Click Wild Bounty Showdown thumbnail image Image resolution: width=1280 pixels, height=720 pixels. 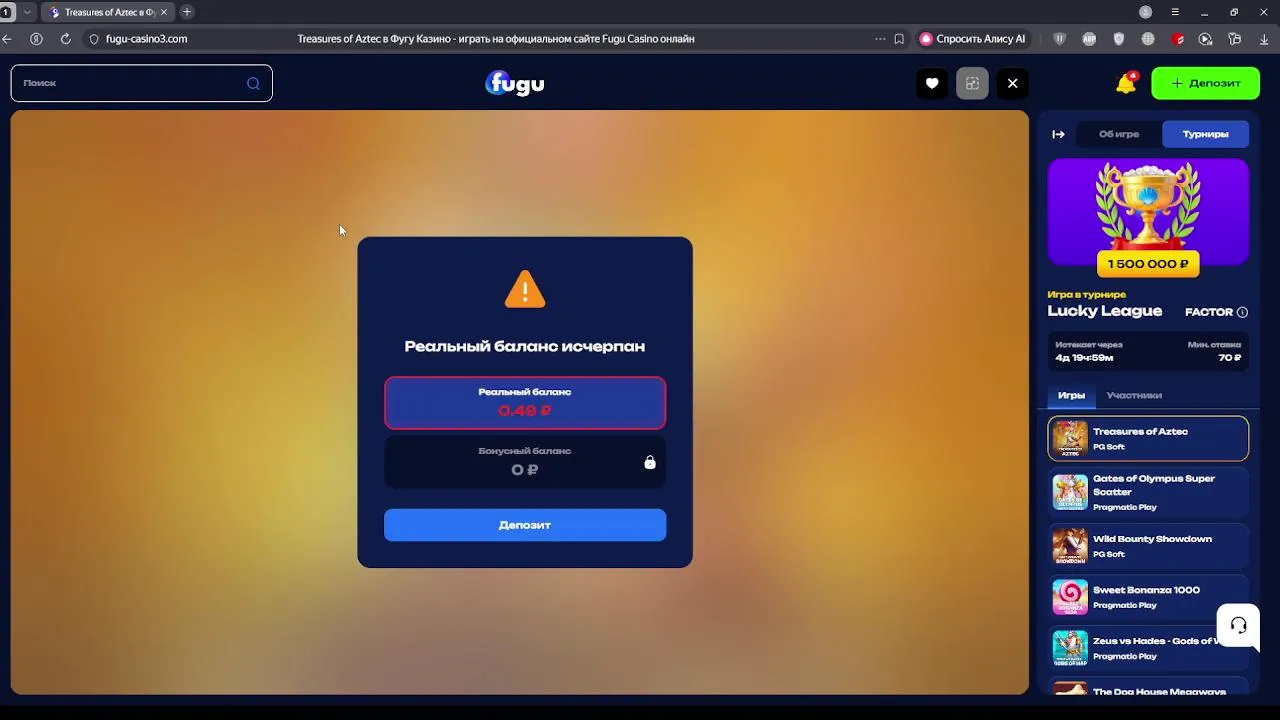(1070, 546)
